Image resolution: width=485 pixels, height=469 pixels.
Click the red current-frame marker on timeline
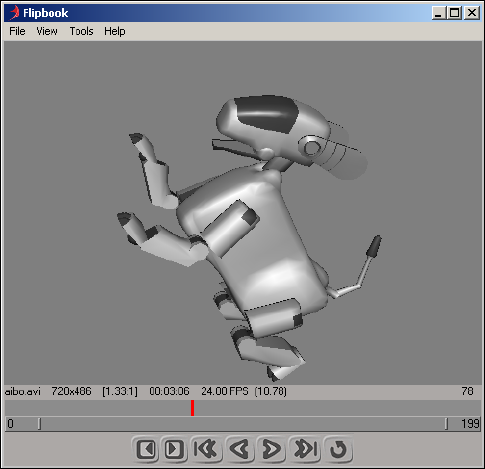(x=192, y=408)
